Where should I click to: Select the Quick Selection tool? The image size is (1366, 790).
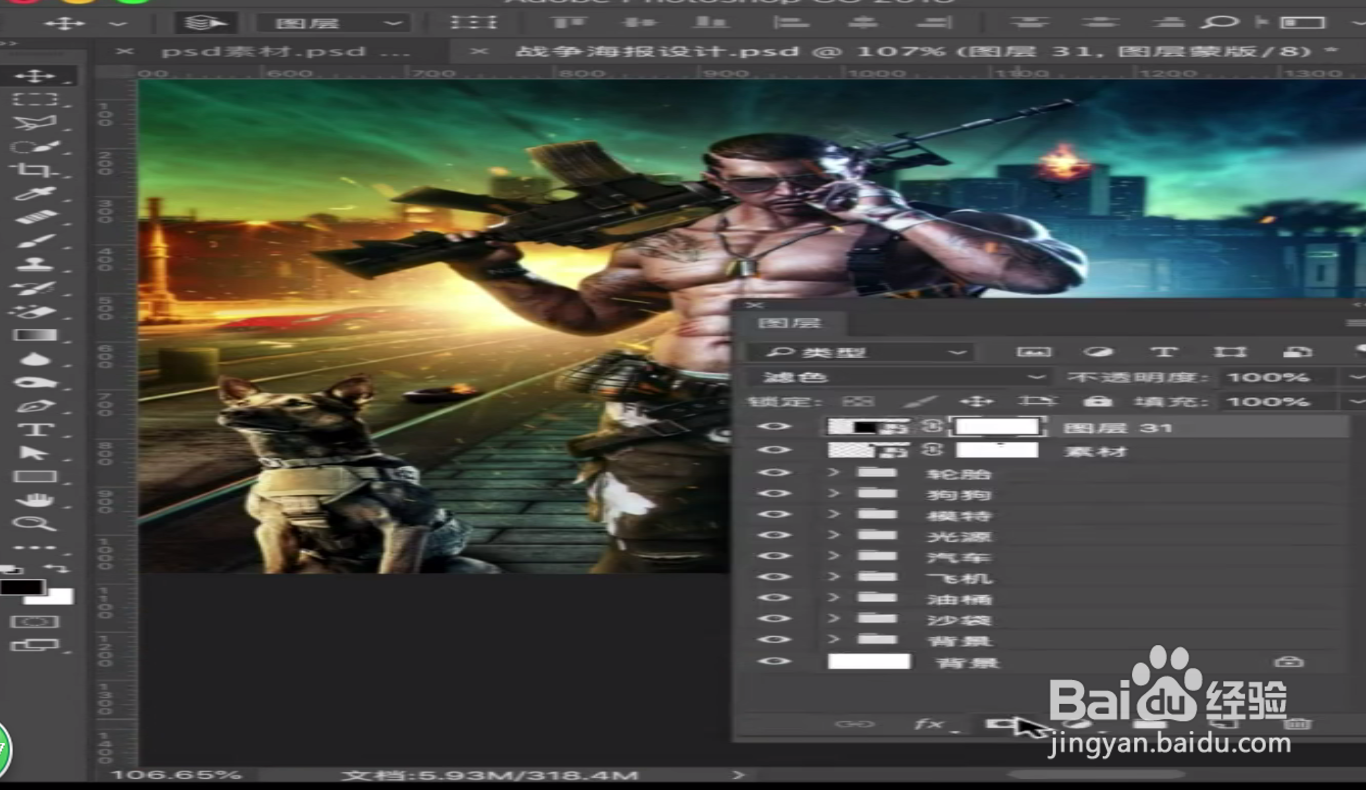point(35,147)
